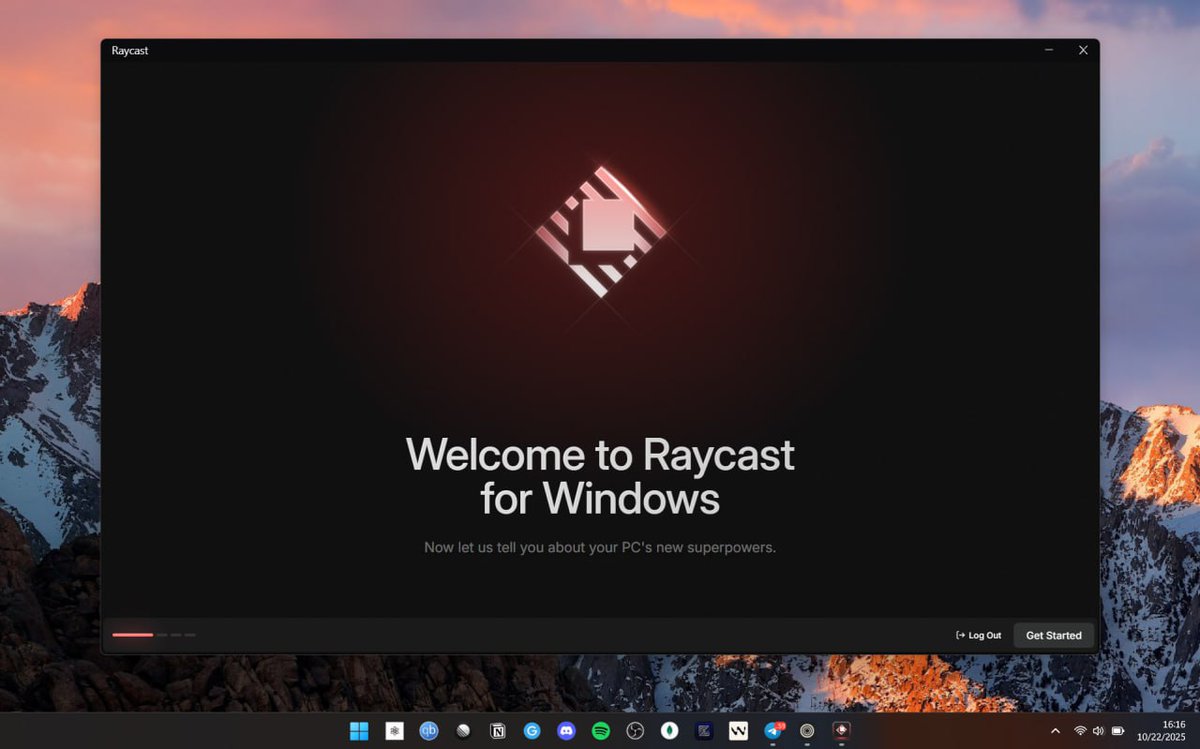Viewport: 1200px width, 749px height.
Task: Open the white W app in taskbar
Action: coord(738,731)
